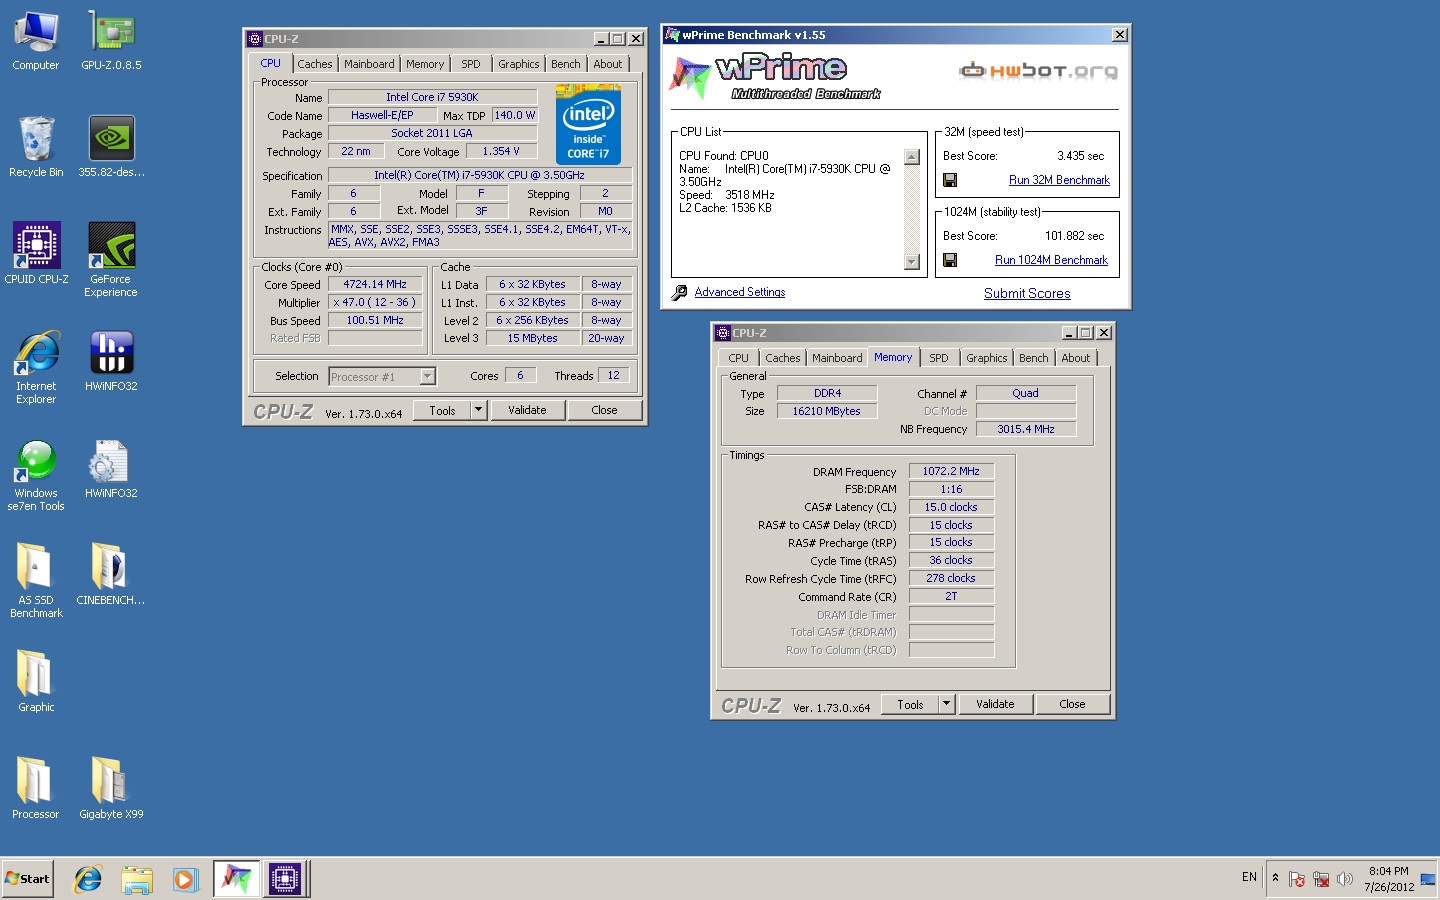Open Internet Explorer desktop shortcut

point(36,367)
